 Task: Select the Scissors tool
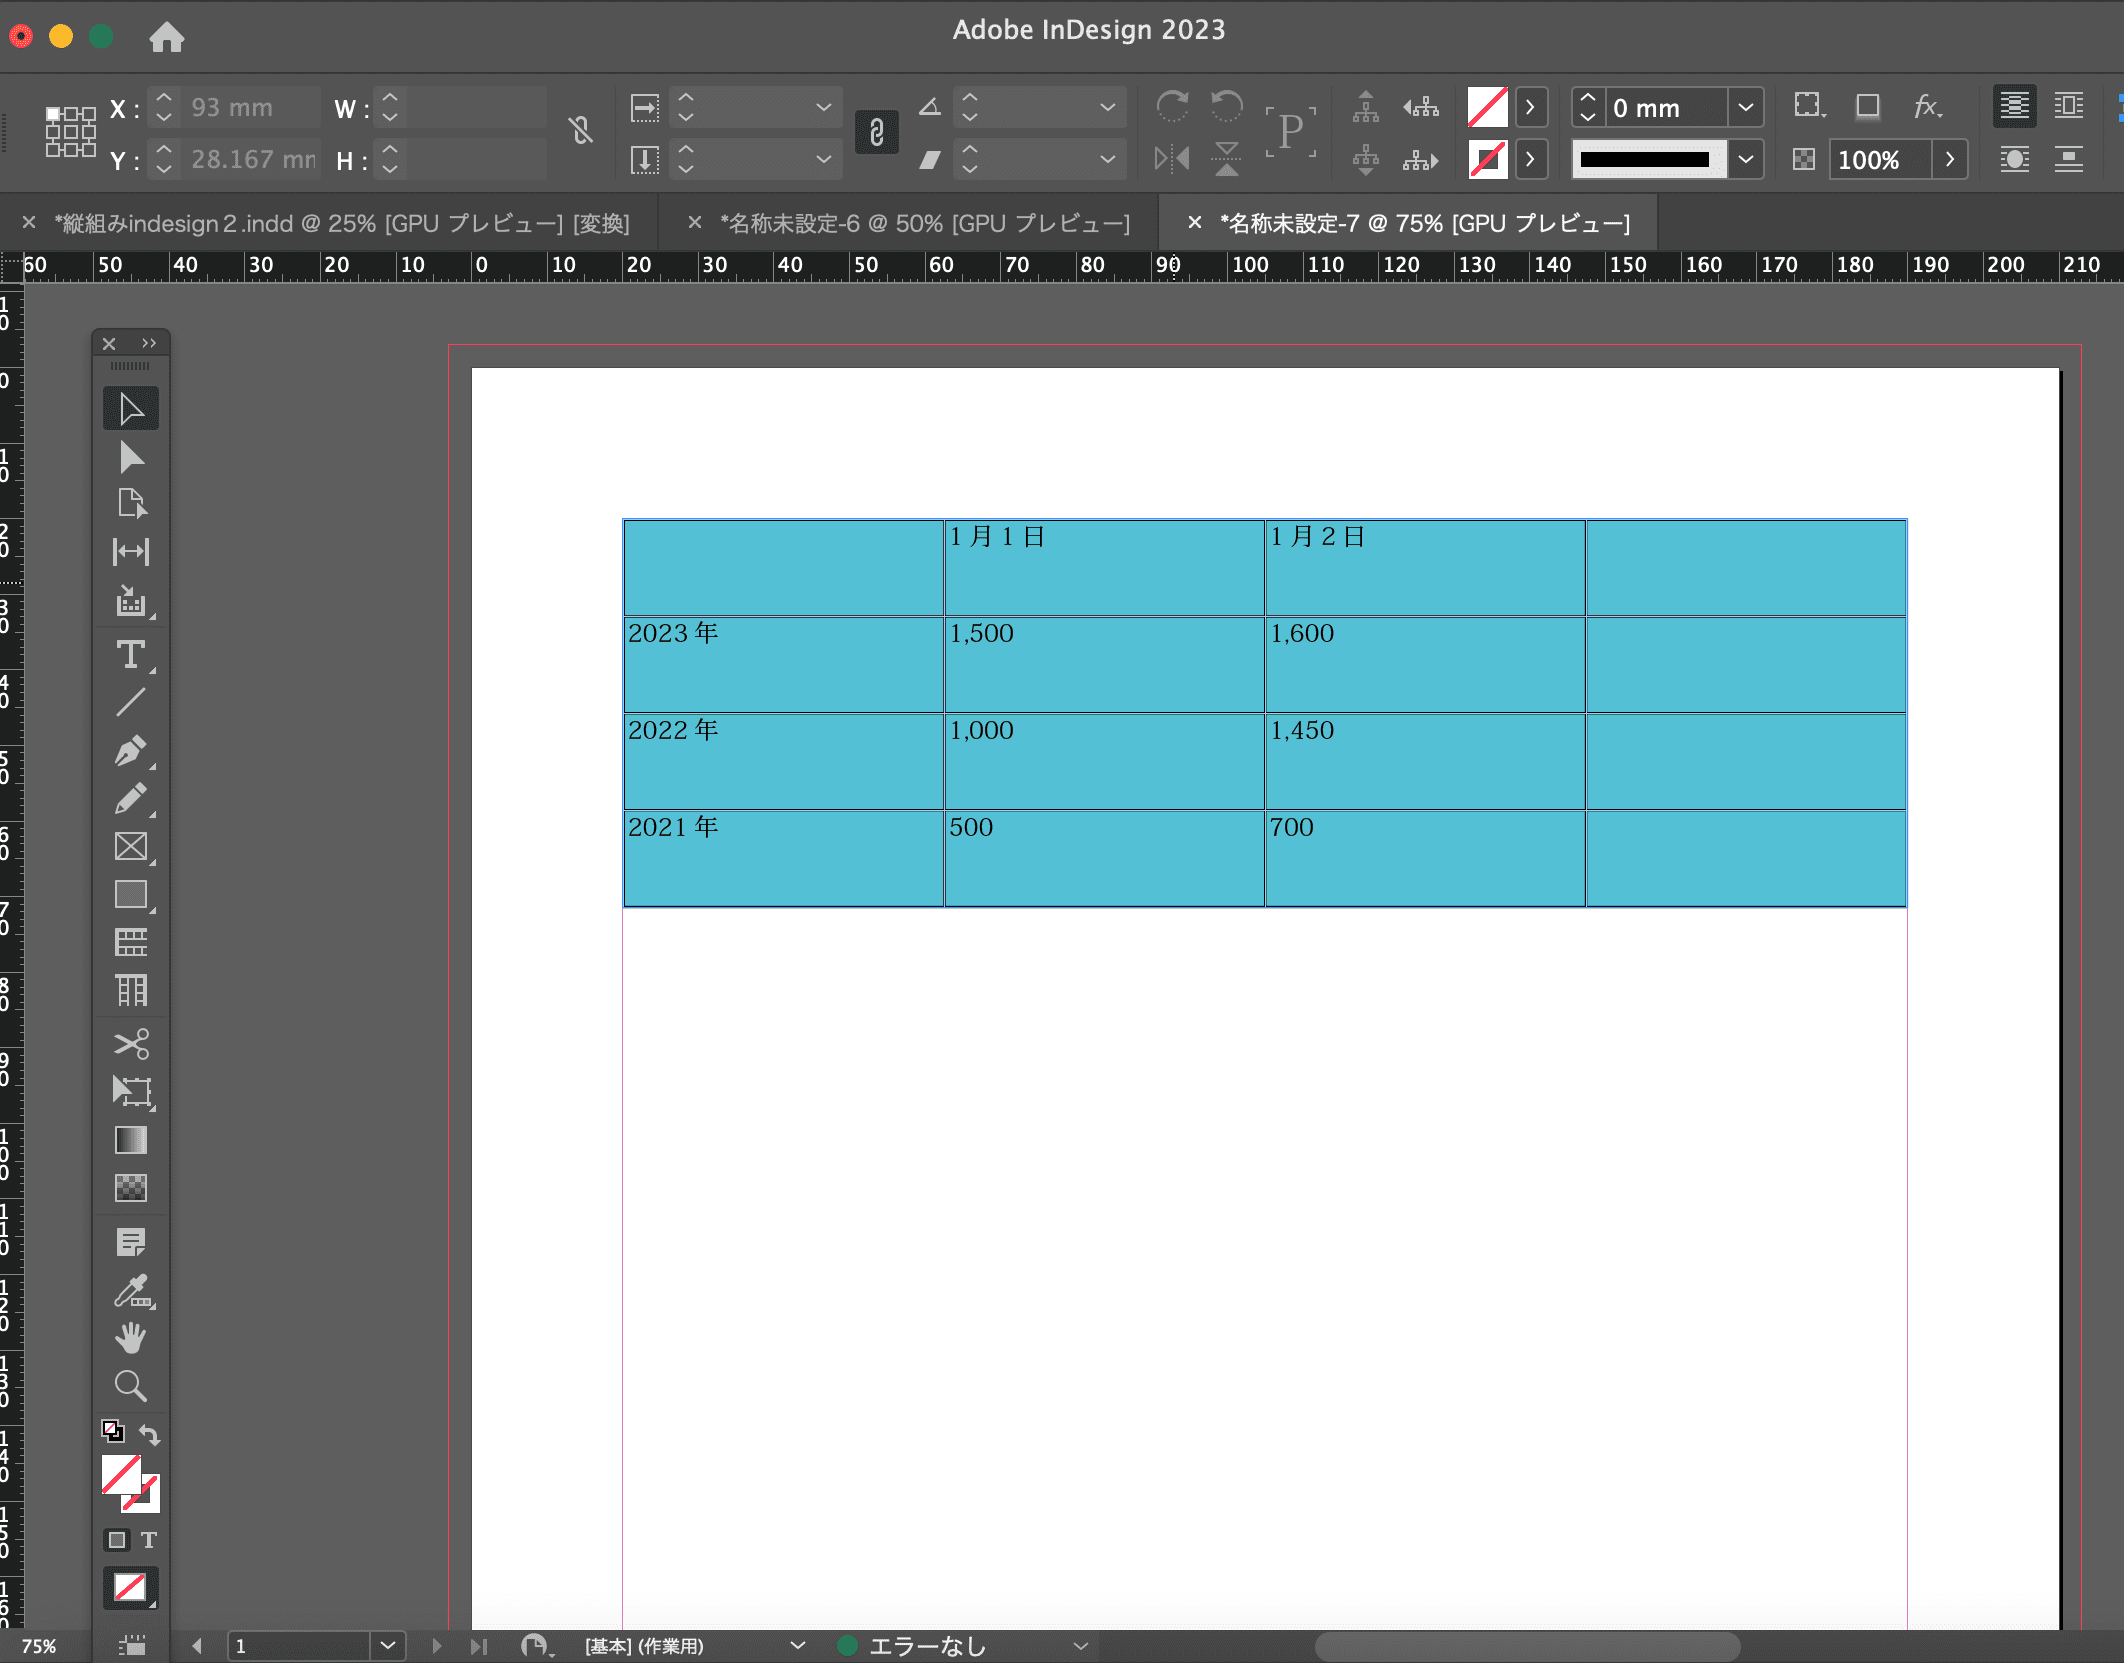coord(131,1044)
